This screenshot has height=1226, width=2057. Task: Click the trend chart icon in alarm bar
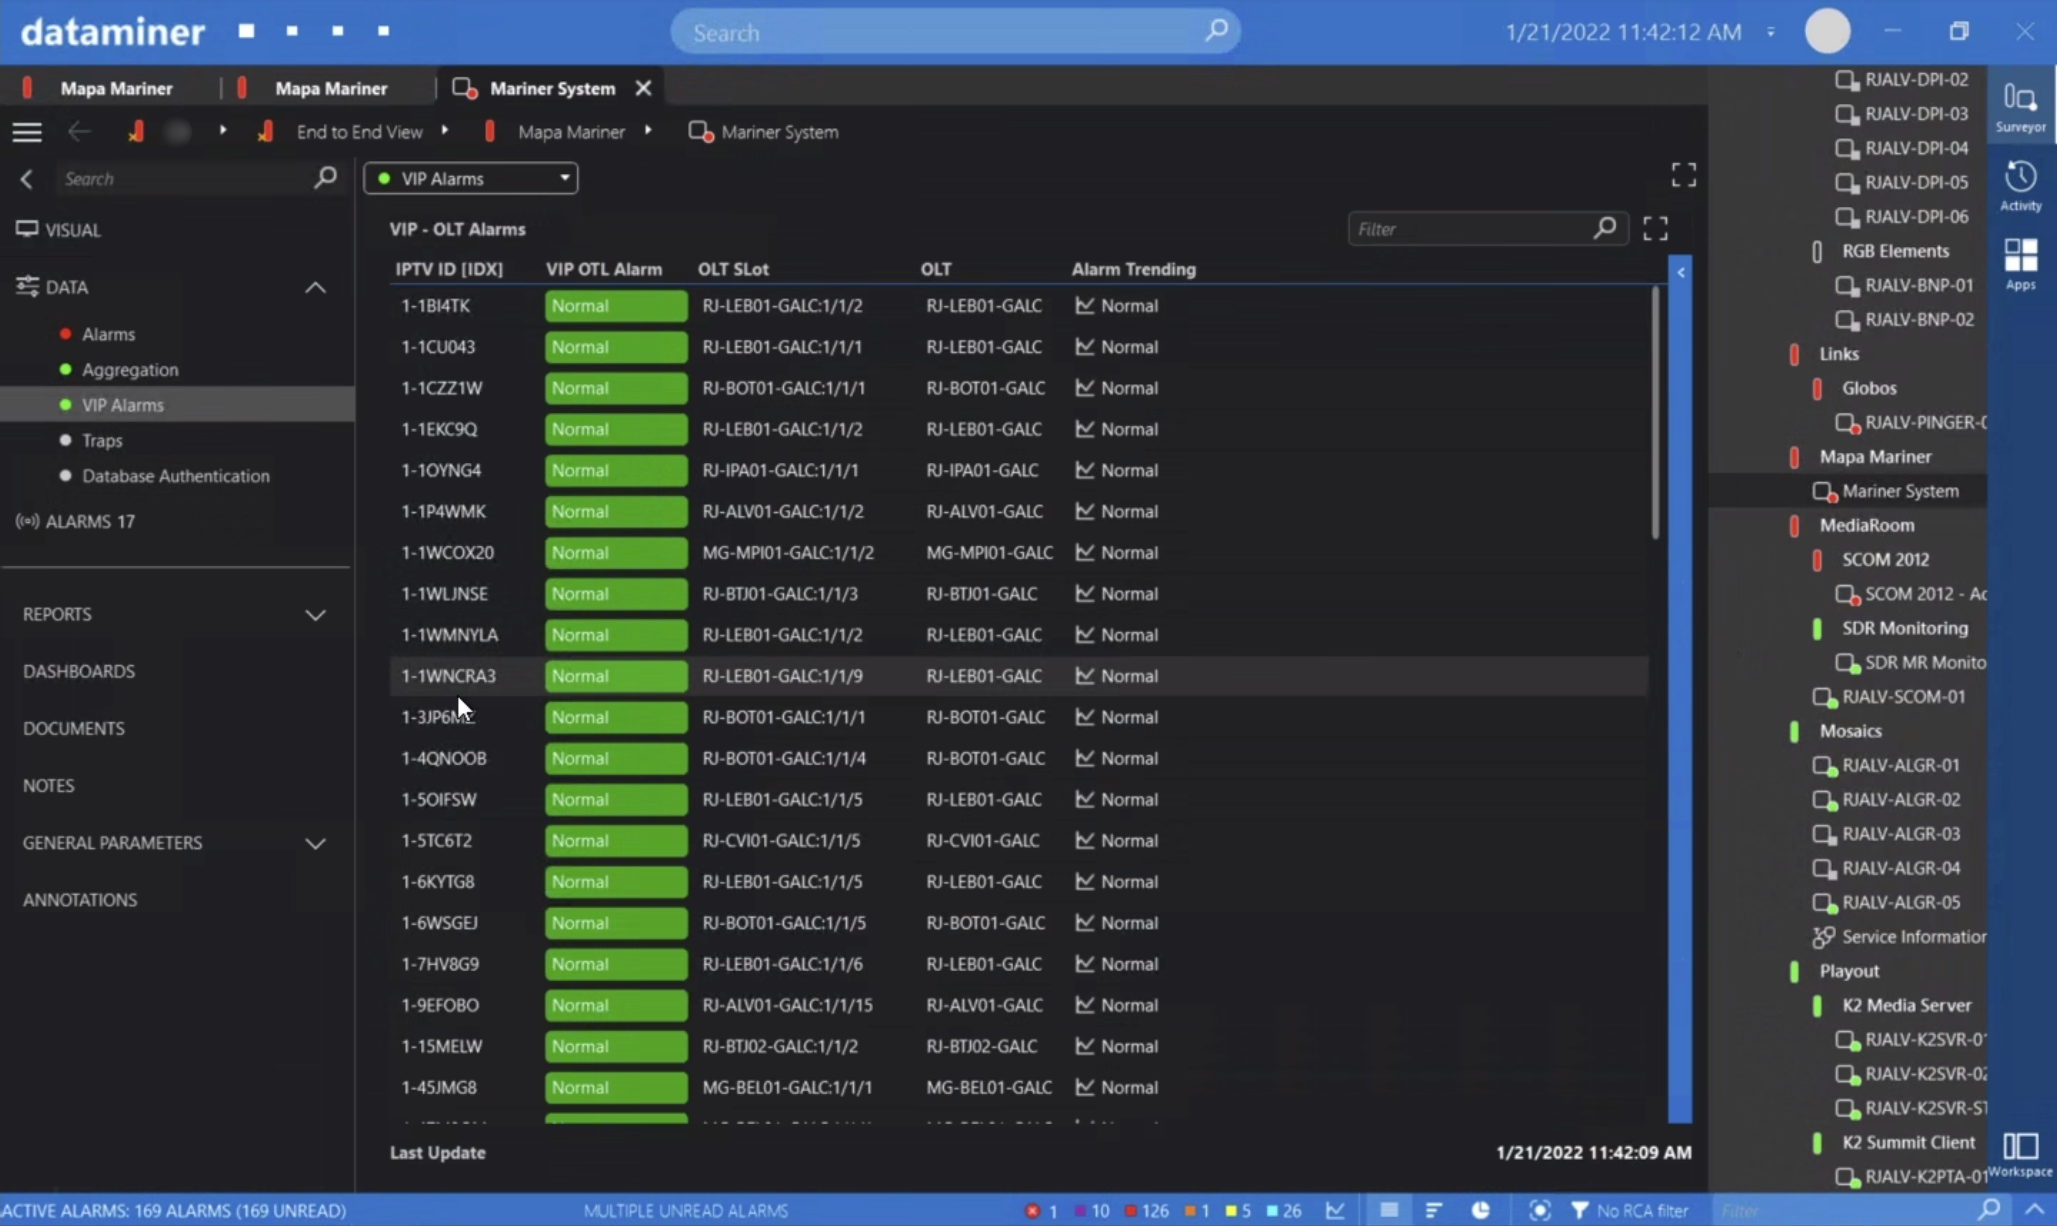pos(1335,1210)
